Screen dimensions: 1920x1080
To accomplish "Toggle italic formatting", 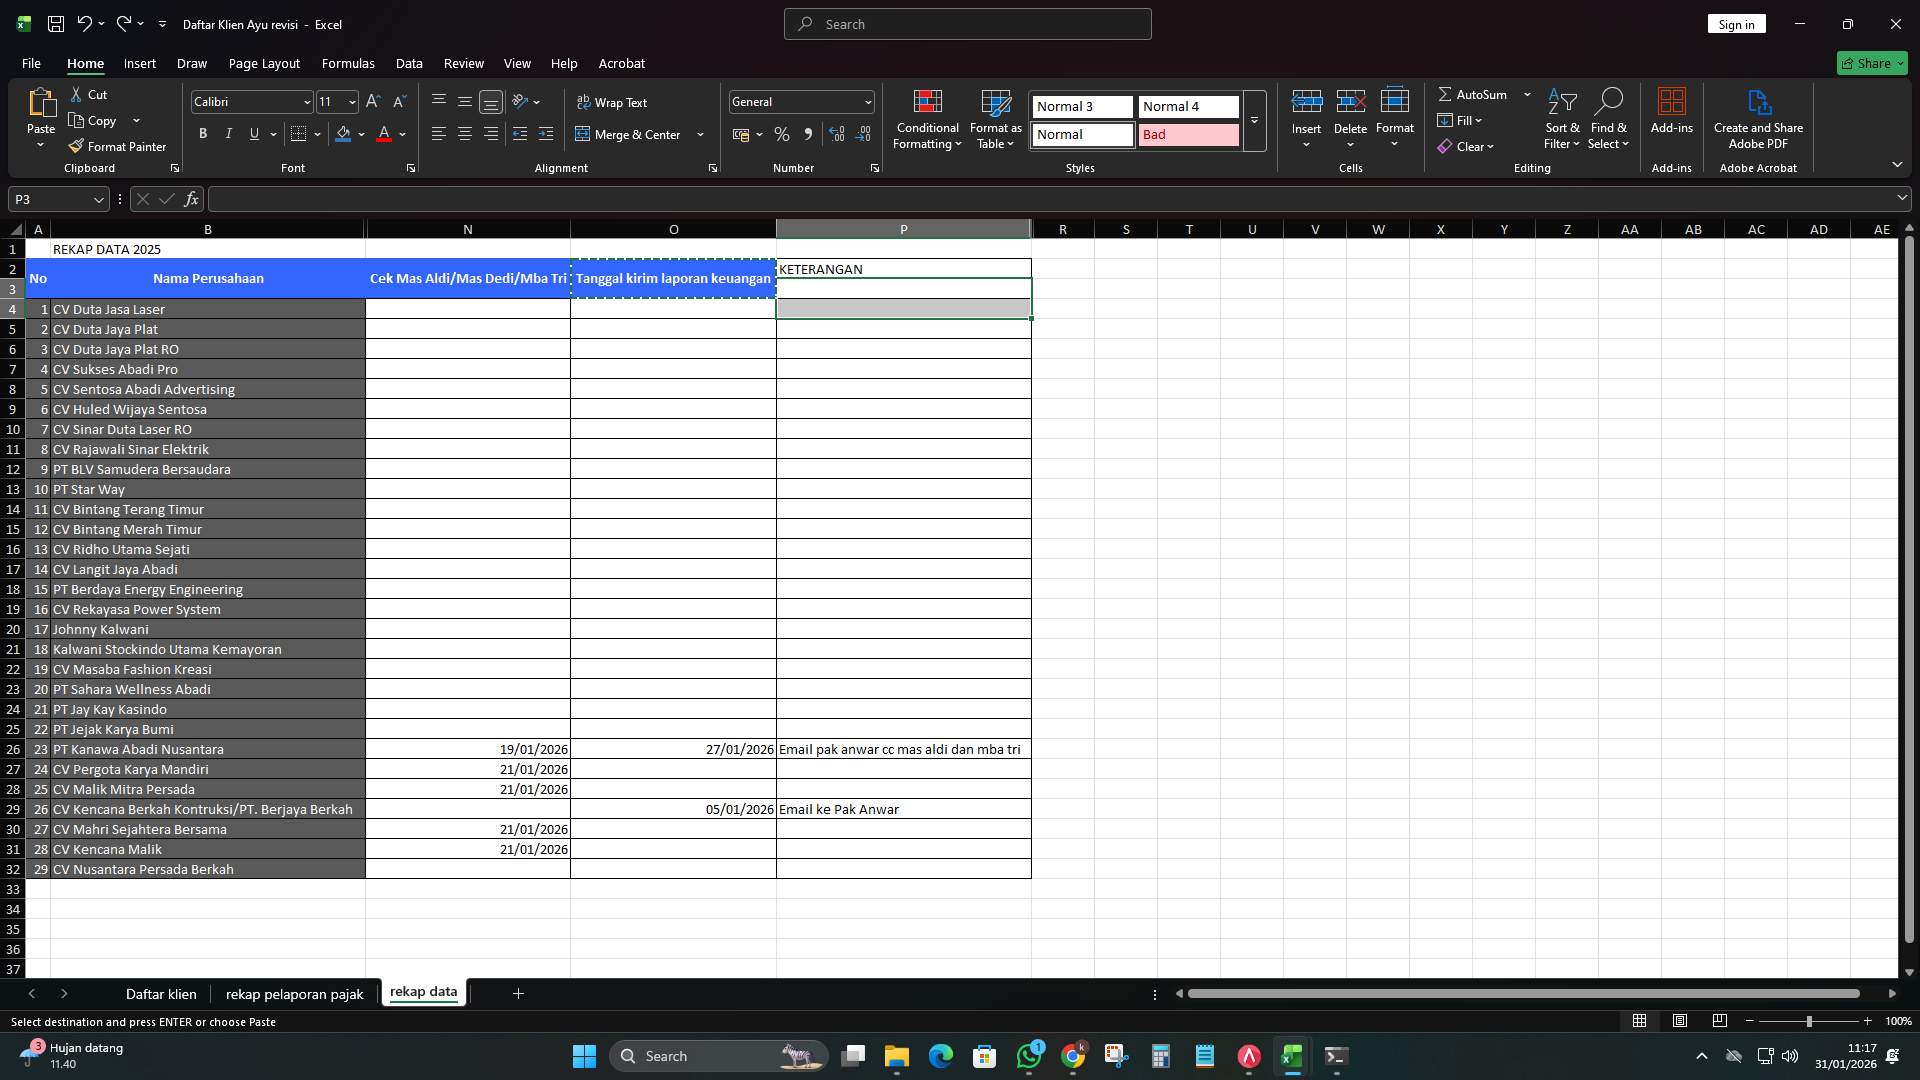I will coord(228,133).
